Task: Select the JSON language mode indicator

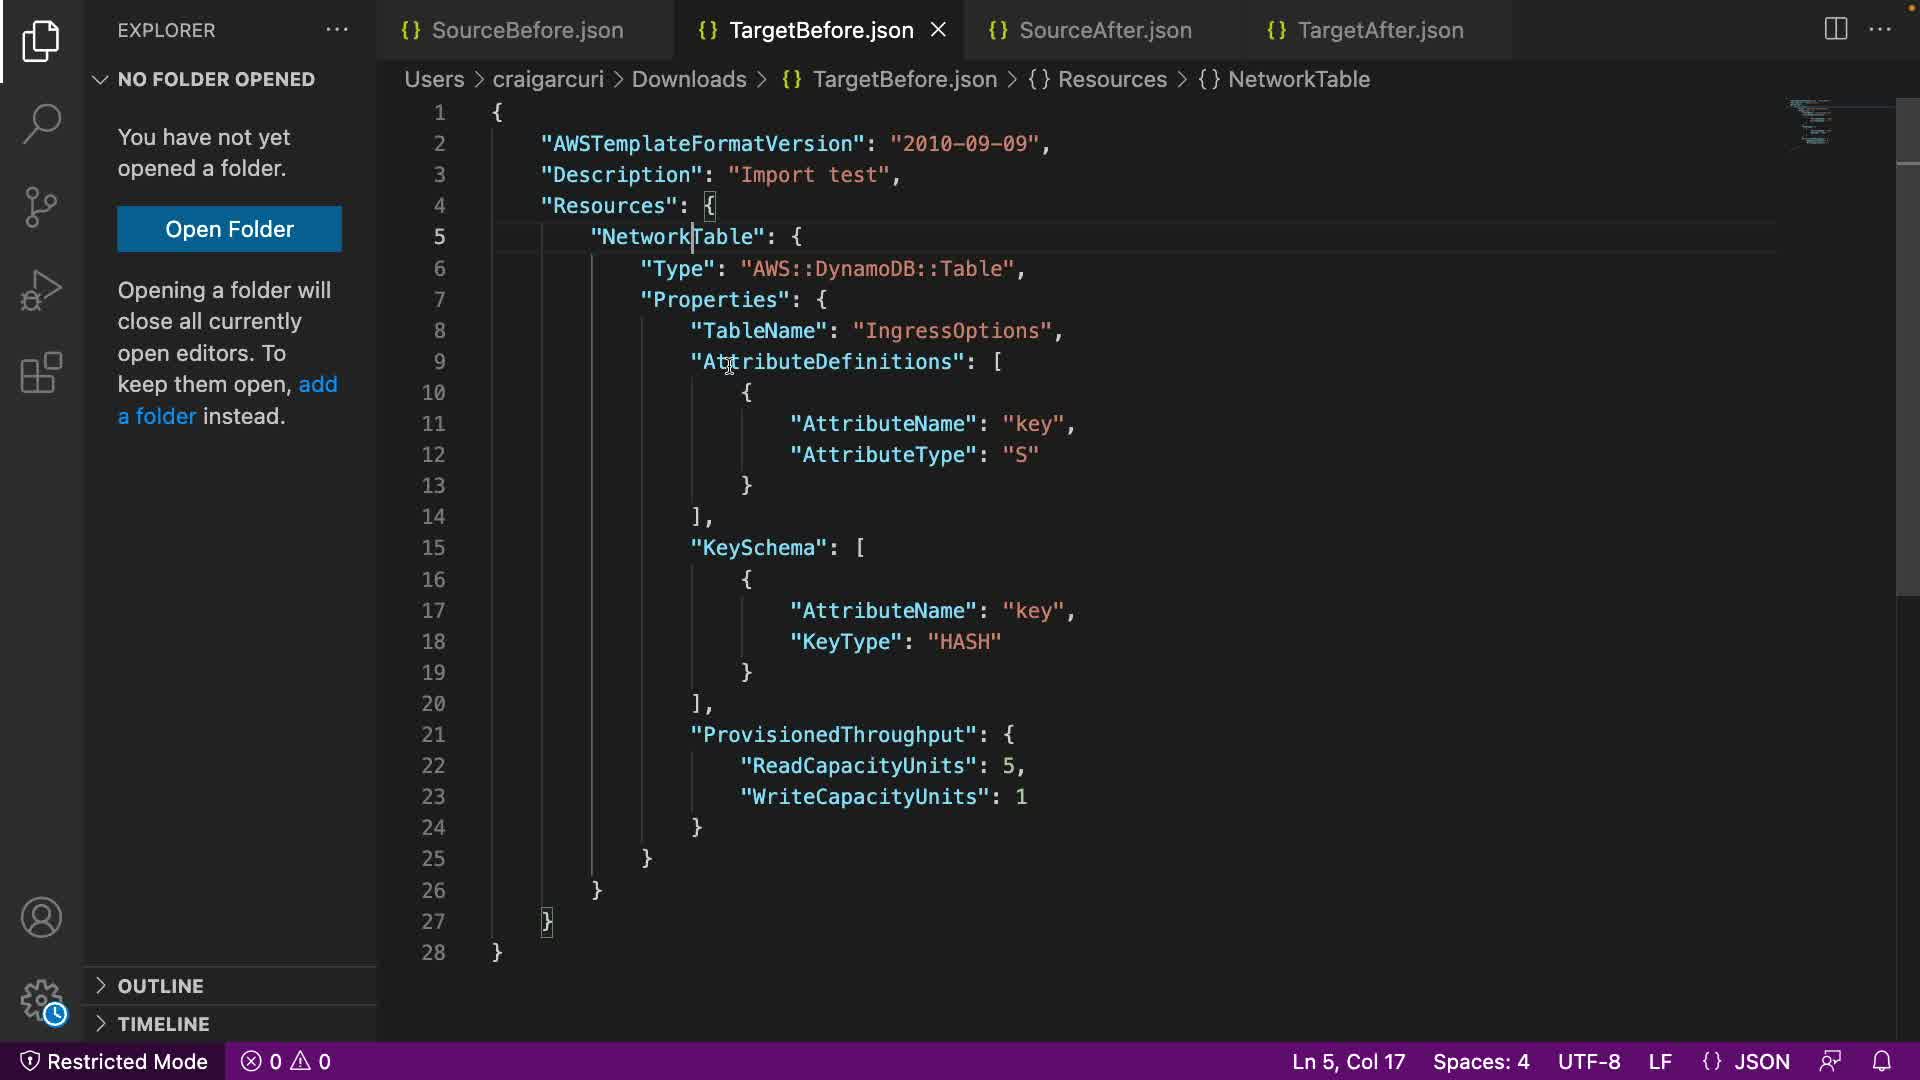Action: click(1746, 1061)
